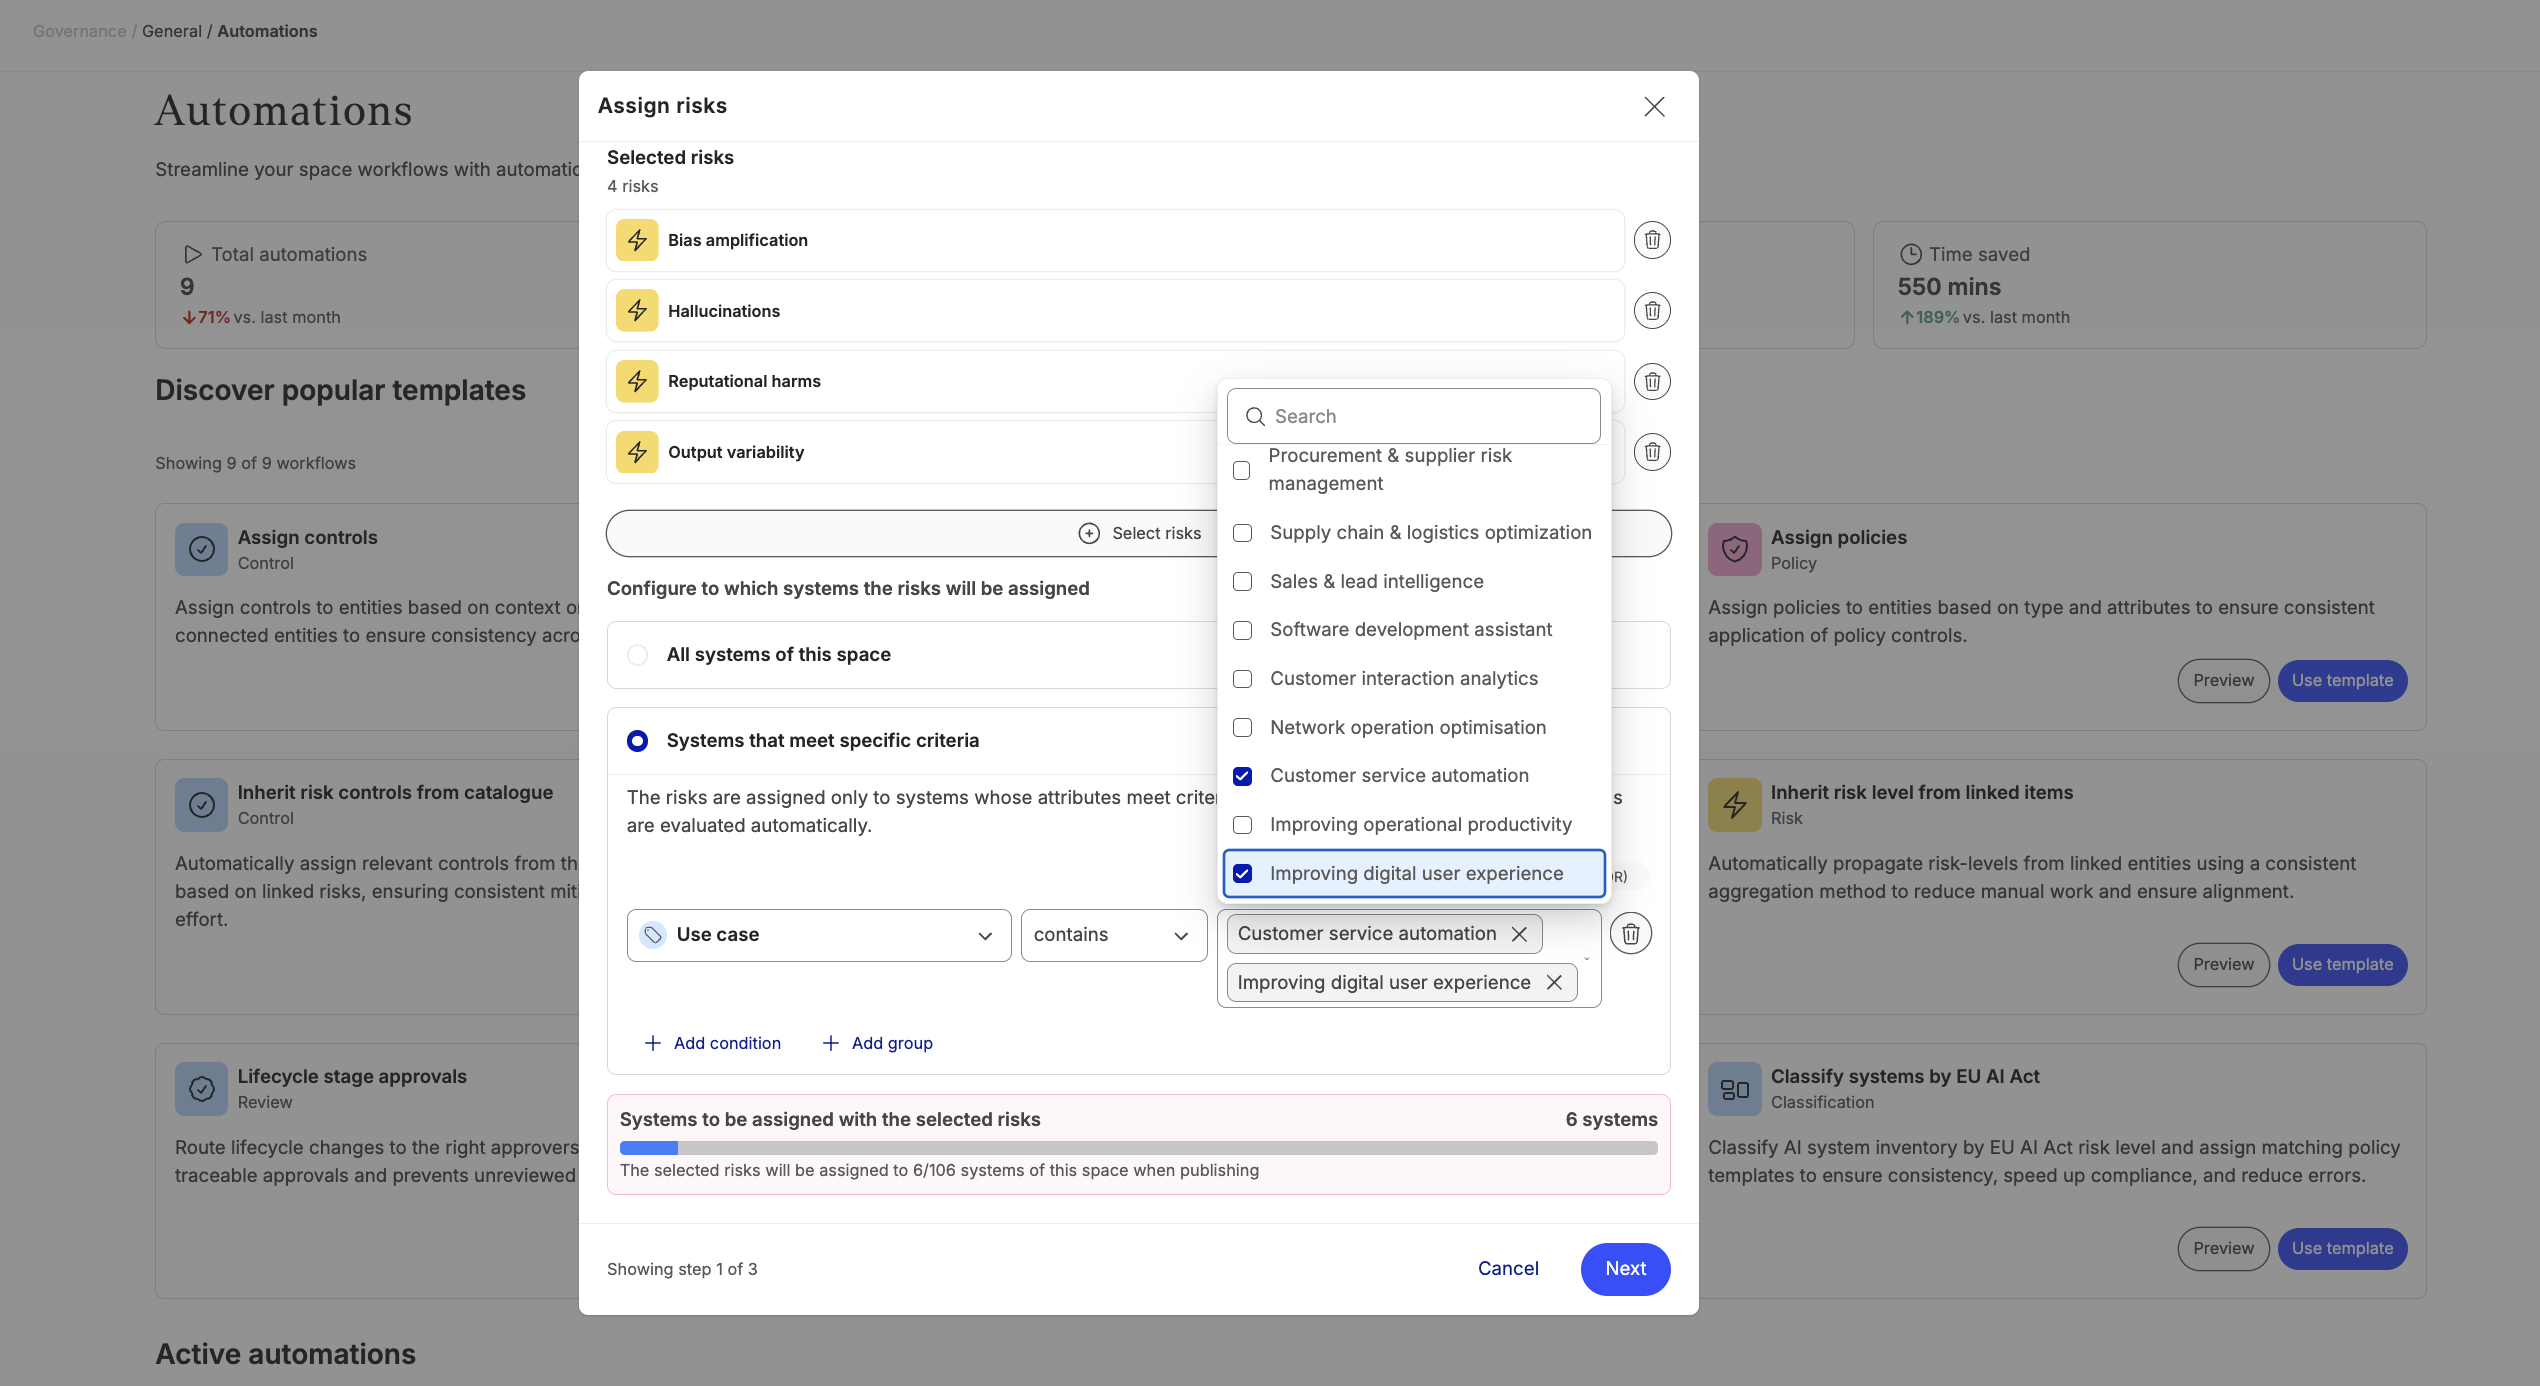
Task: Click the Inherit risk level lightning icon
Action: pos(1734,805)
